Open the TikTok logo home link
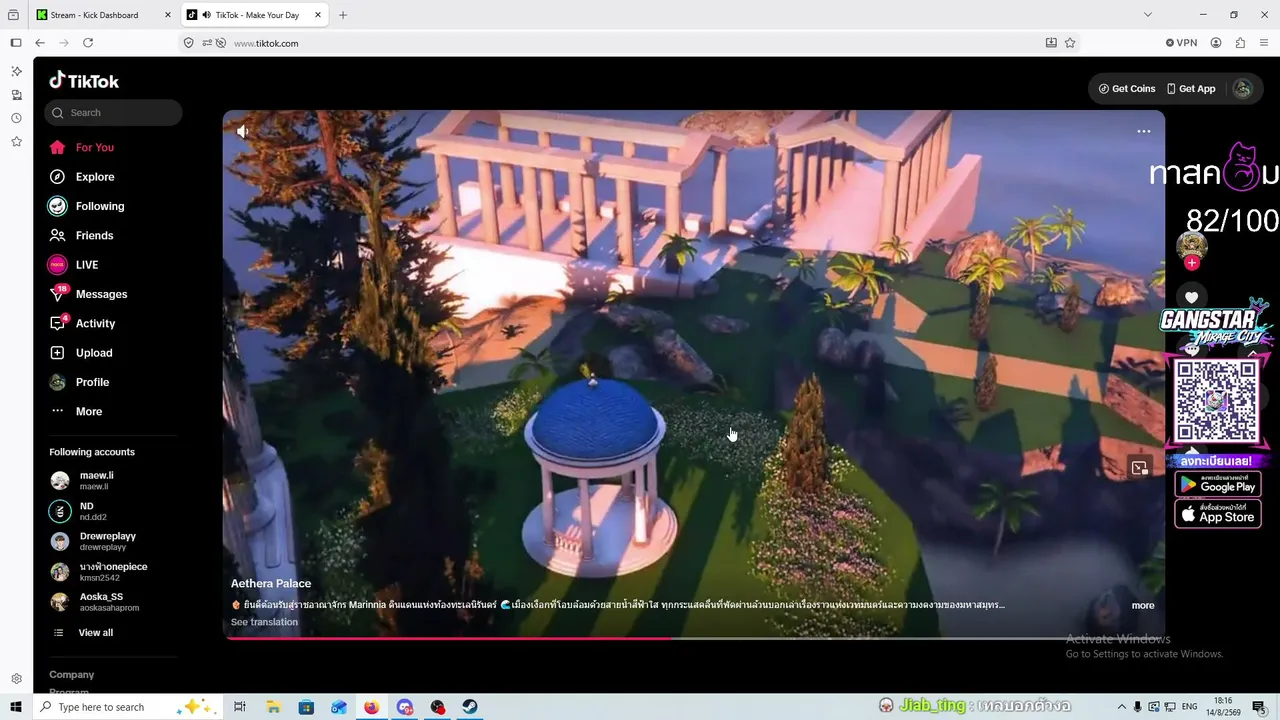This screenshot has height=720, width=1280. [x=84, y=81]
